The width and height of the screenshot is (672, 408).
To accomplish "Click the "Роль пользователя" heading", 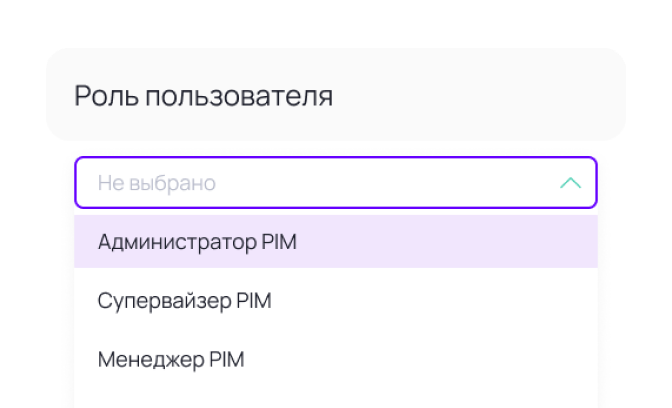I will click(x=203, y=97).
